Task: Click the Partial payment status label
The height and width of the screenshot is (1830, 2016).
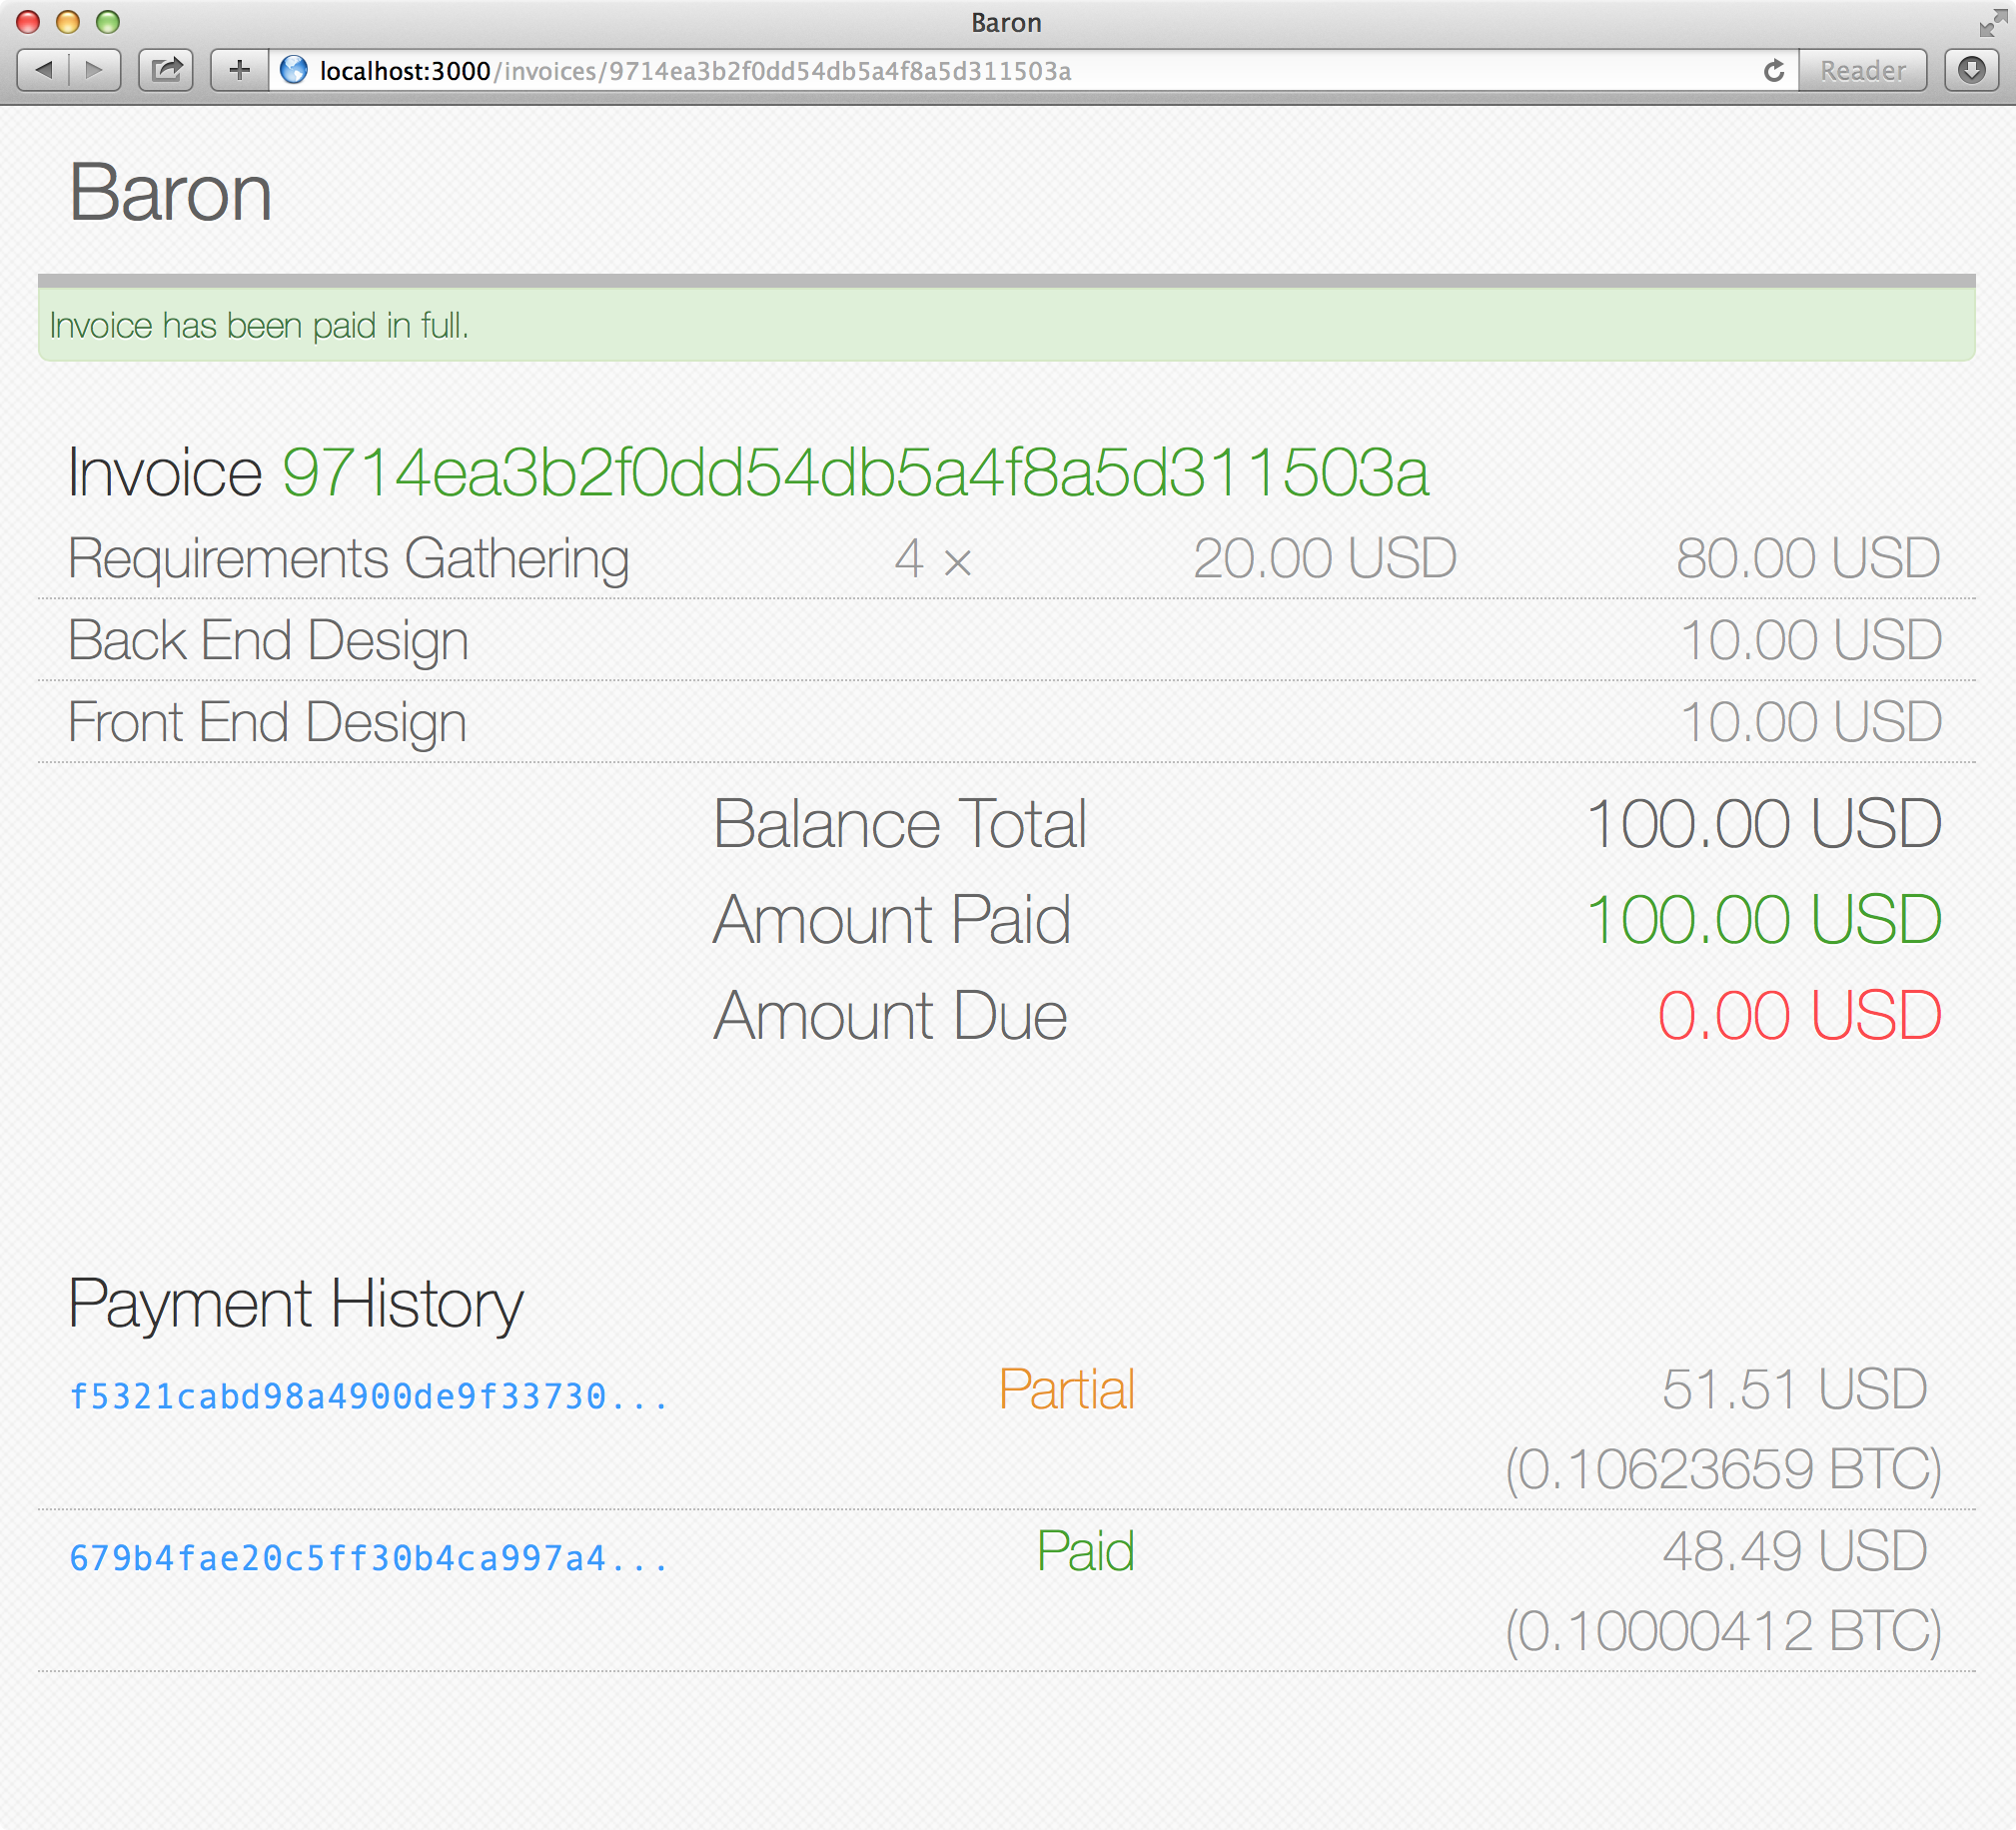Action: pyautogui.click(x=1066, y=1389)
